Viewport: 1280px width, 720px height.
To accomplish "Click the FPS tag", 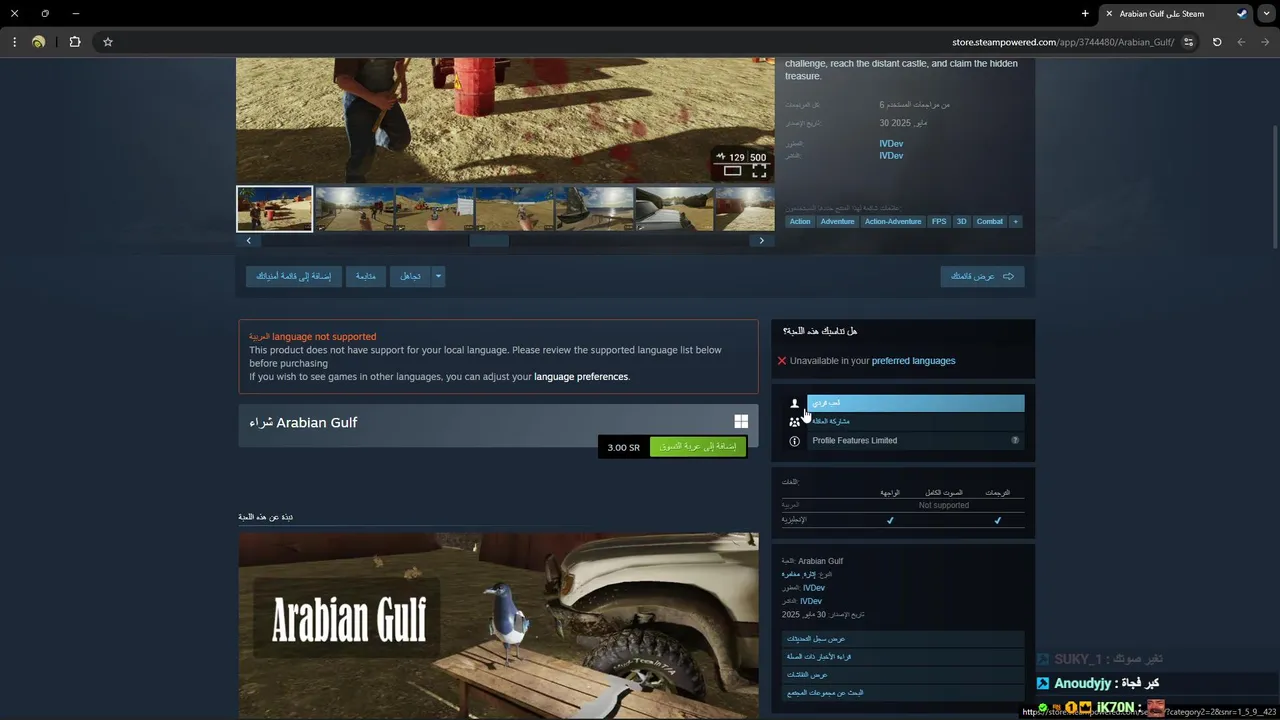I will pos(939,221).
